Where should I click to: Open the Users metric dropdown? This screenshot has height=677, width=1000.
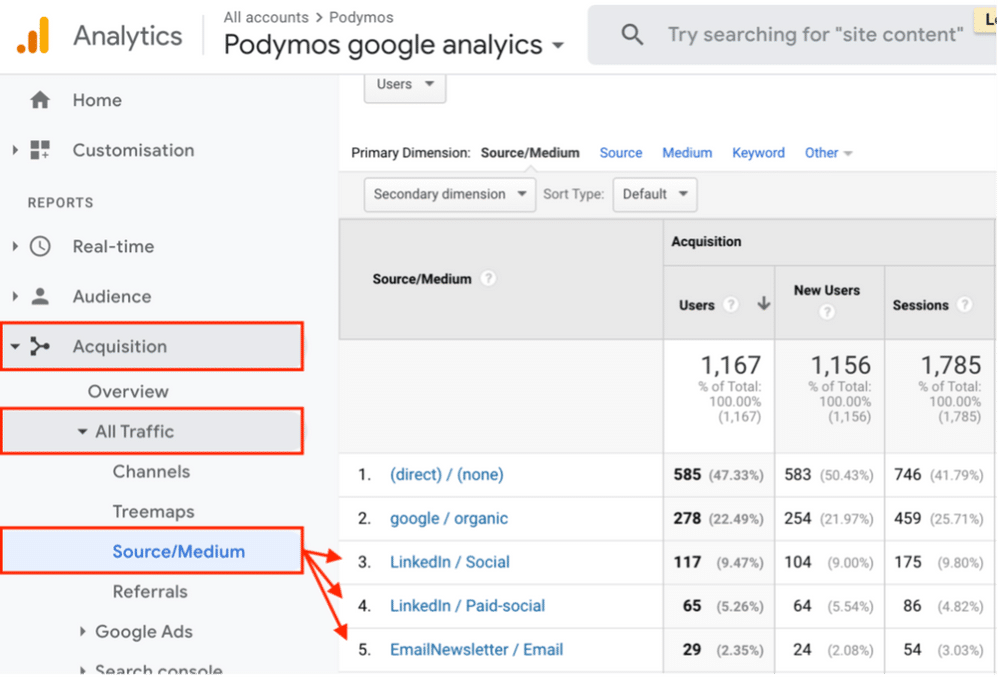(x=404, y=85)
